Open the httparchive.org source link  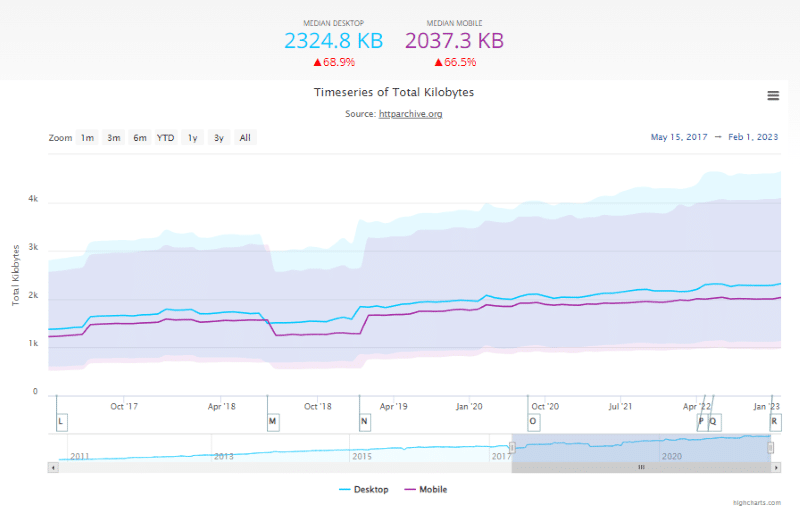pos(410,114)
